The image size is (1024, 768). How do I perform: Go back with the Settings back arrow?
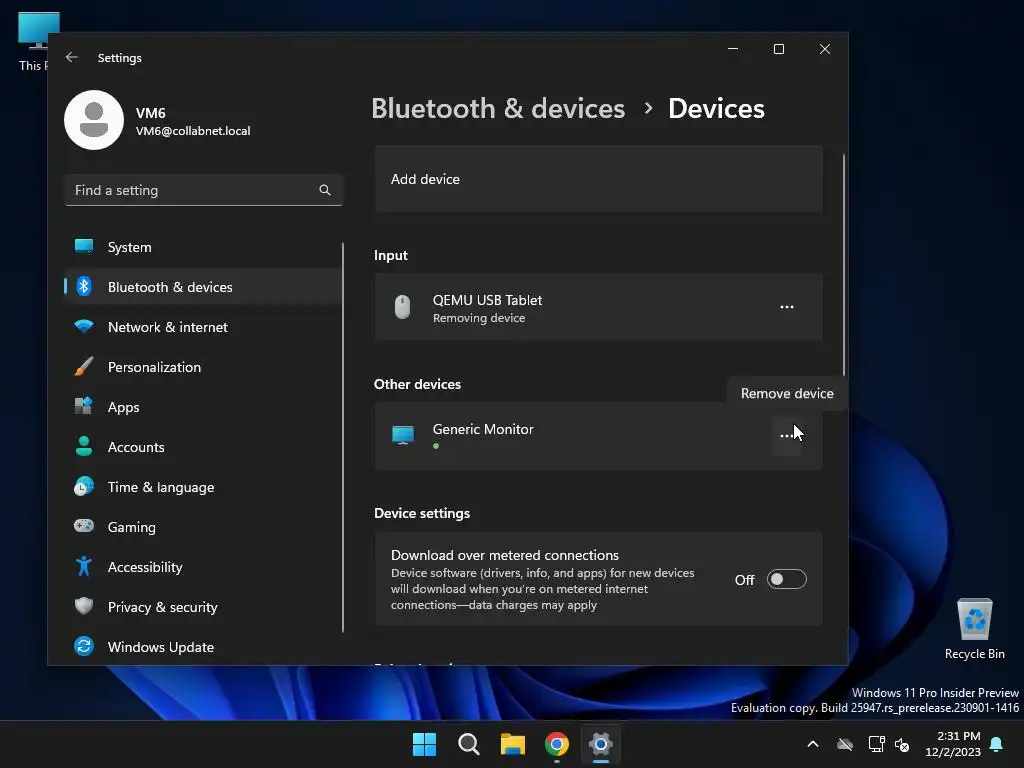point(72,57)
